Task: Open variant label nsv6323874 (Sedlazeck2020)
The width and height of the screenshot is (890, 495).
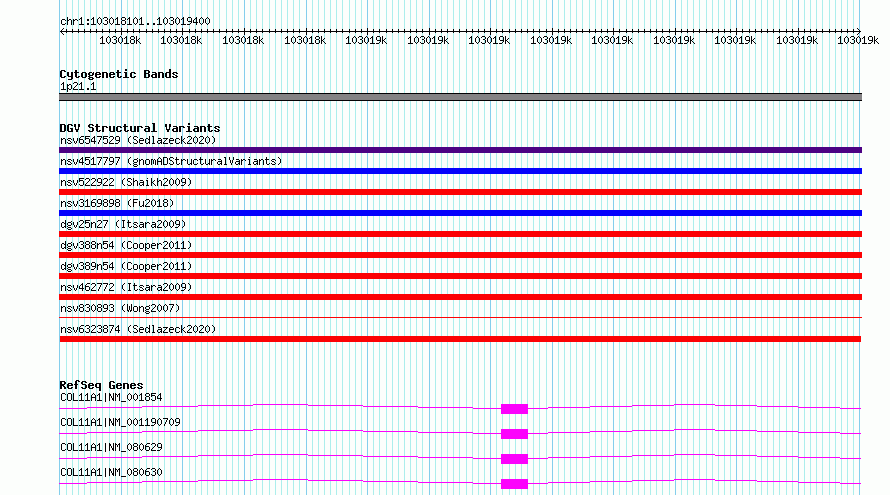Action: pyautogui.click(x=138, y=329)
